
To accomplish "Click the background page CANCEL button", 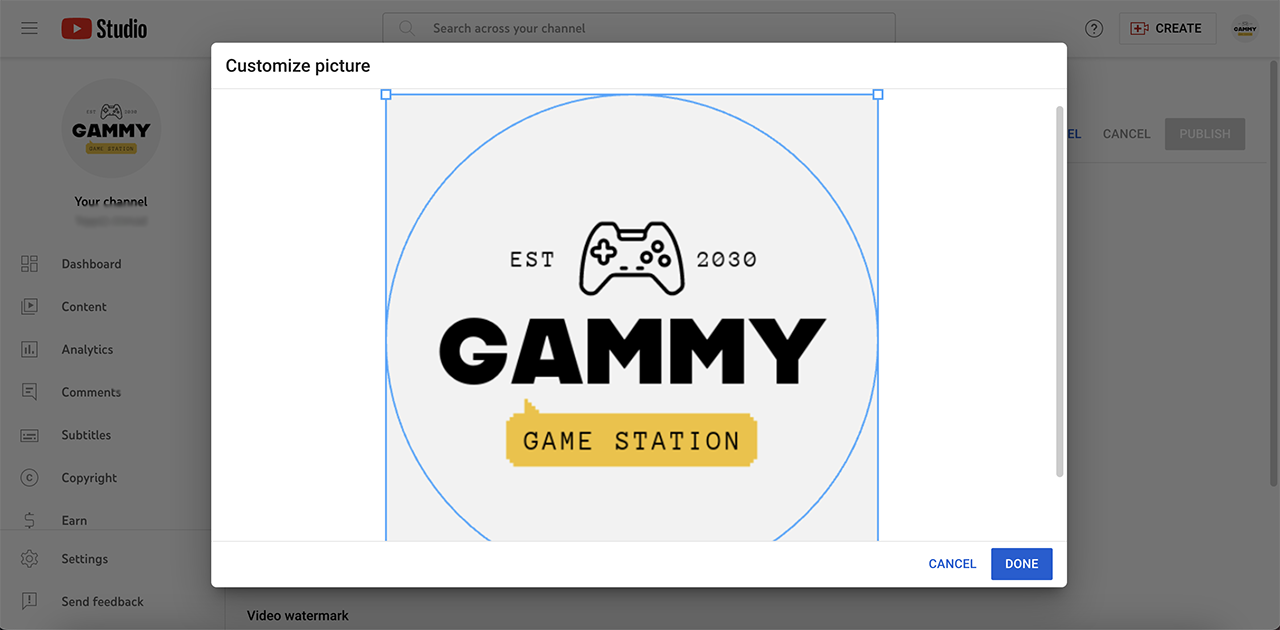I will tap(1126, 134).
